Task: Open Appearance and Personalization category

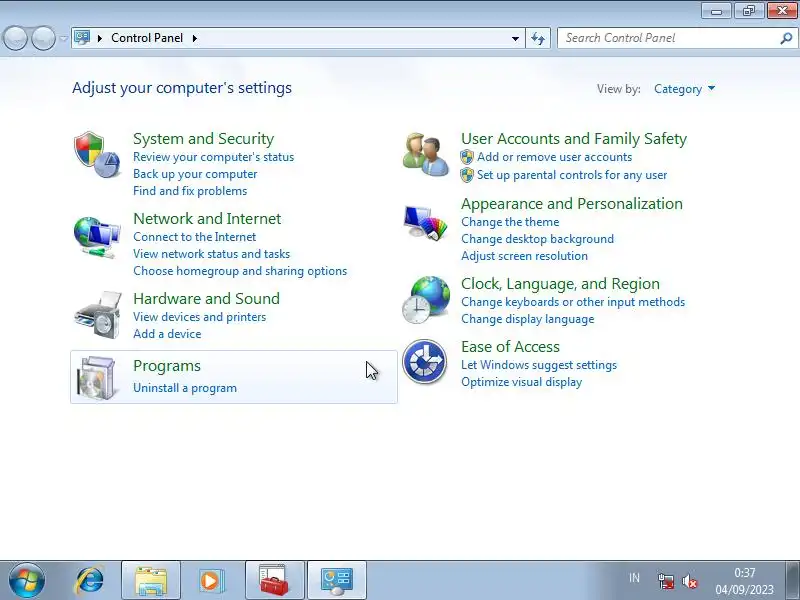Action: 572,204
